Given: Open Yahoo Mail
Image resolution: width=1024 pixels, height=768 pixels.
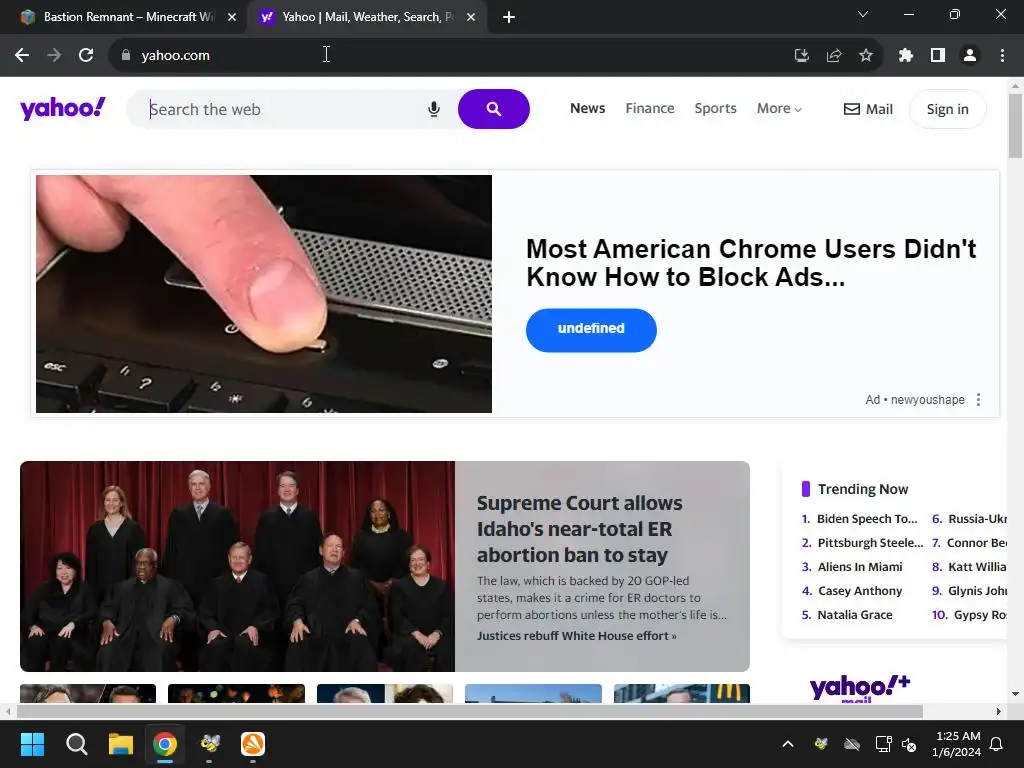Looking at the screenshot, I should 868,109.
